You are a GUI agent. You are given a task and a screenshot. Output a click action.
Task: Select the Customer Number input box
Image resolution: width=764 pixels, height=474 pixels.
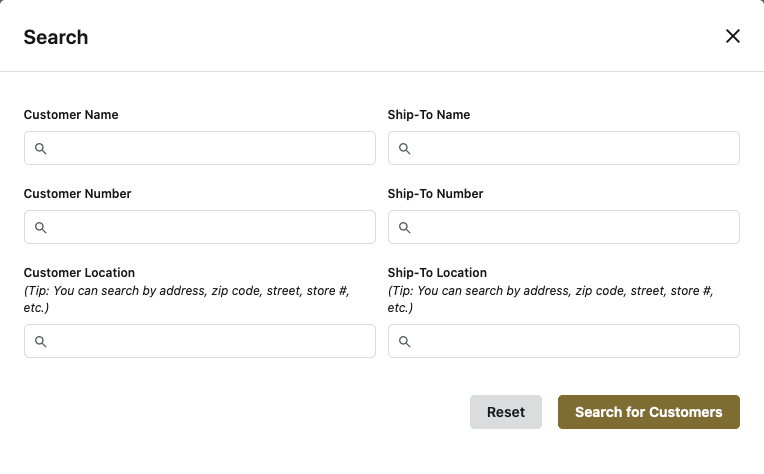click(x=210, y=228)
